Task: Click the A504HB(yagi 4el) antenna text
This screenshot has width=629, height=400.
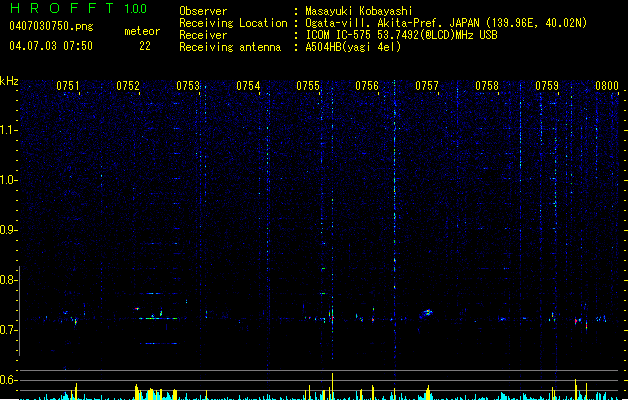Action: 353,47
